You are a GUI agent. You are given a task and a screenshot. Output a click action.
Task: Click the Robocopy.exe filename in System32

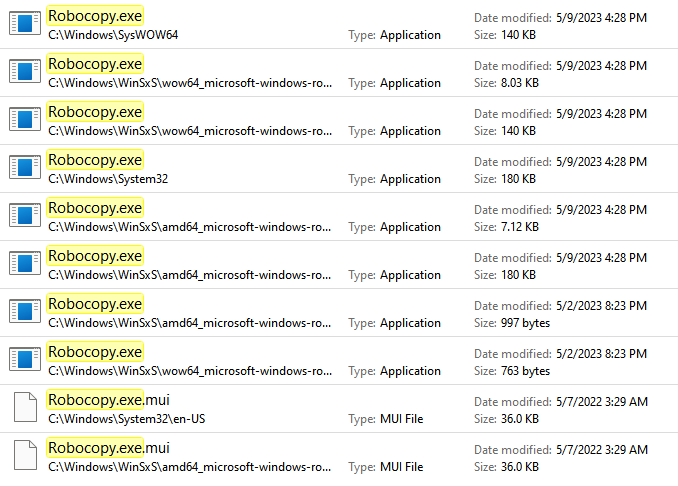tap(95, 160)
